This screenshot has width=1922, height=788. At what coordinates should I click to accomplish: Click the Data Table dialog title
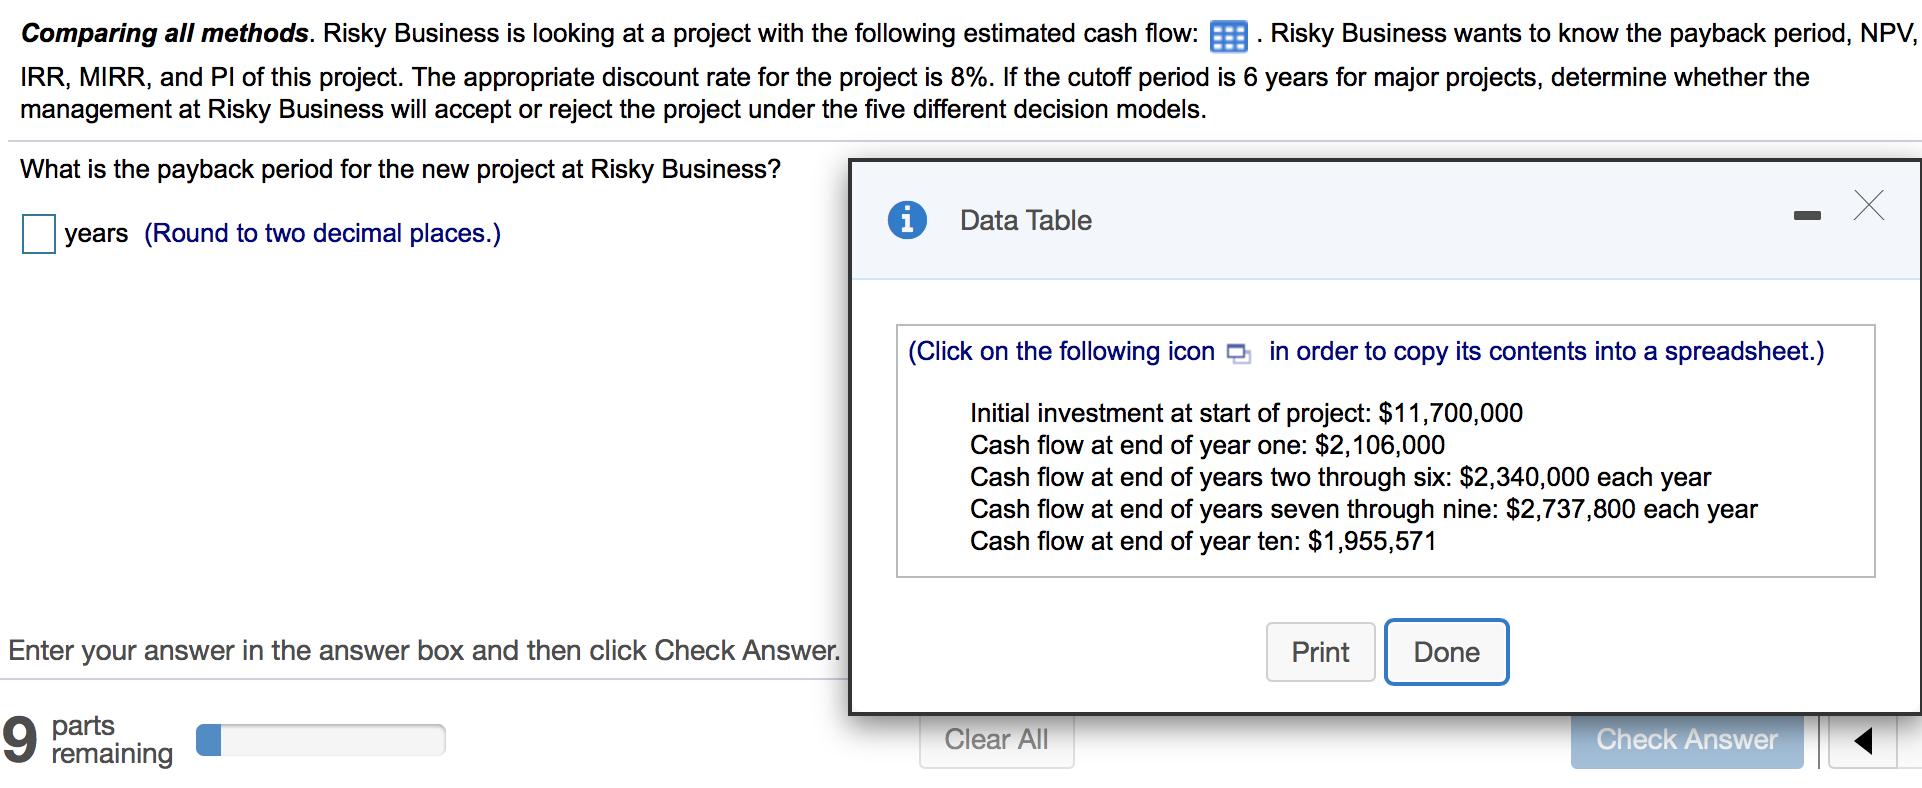point(1025,220)
